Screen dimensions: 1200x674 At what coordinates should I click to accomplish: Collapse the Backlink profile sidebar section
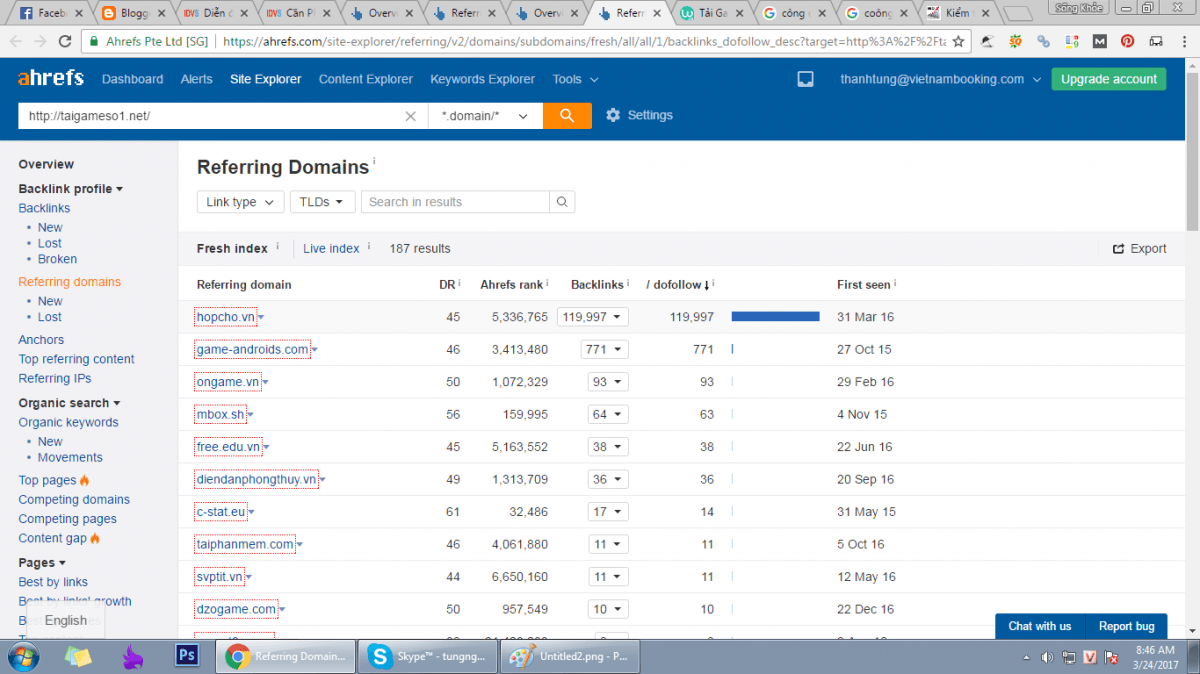pyautogui.click(x=70, y=189)
